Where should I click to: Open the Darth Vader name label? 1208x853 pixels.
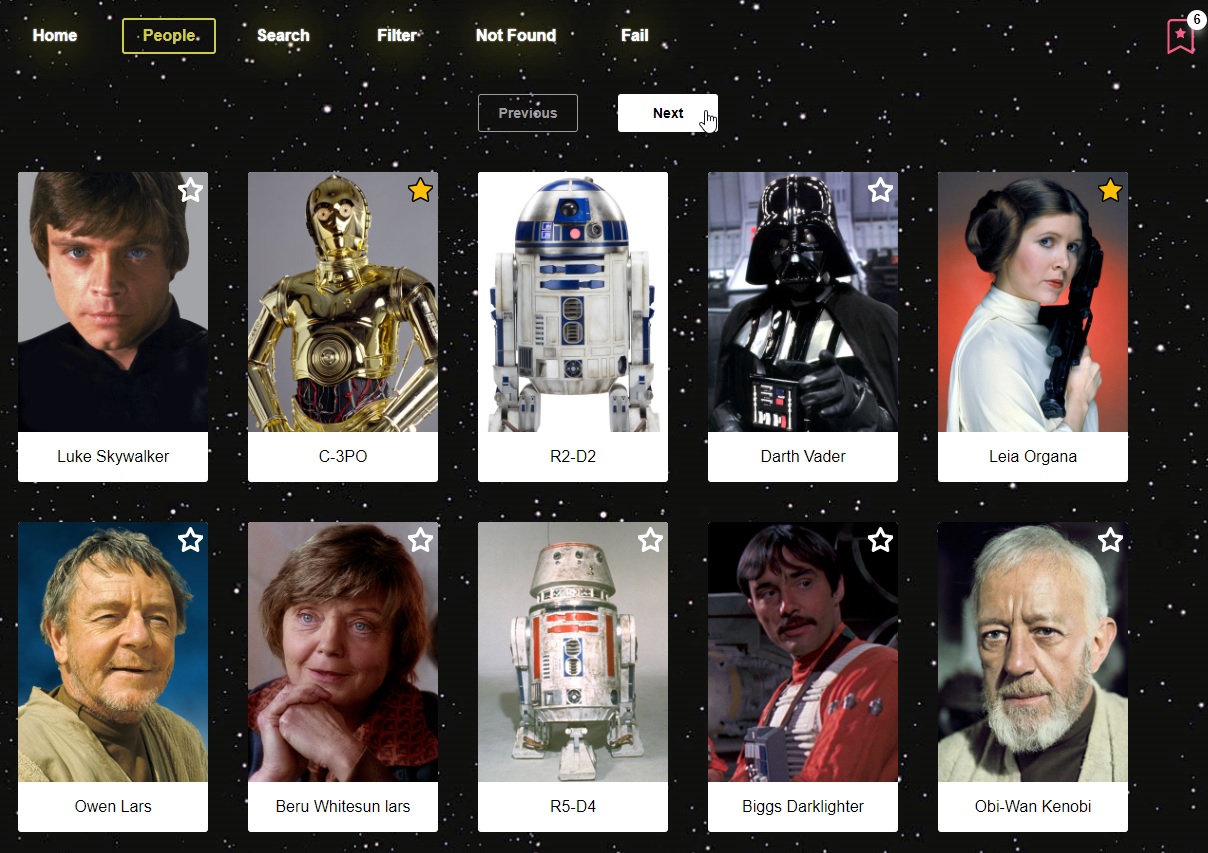coord(803,456)
